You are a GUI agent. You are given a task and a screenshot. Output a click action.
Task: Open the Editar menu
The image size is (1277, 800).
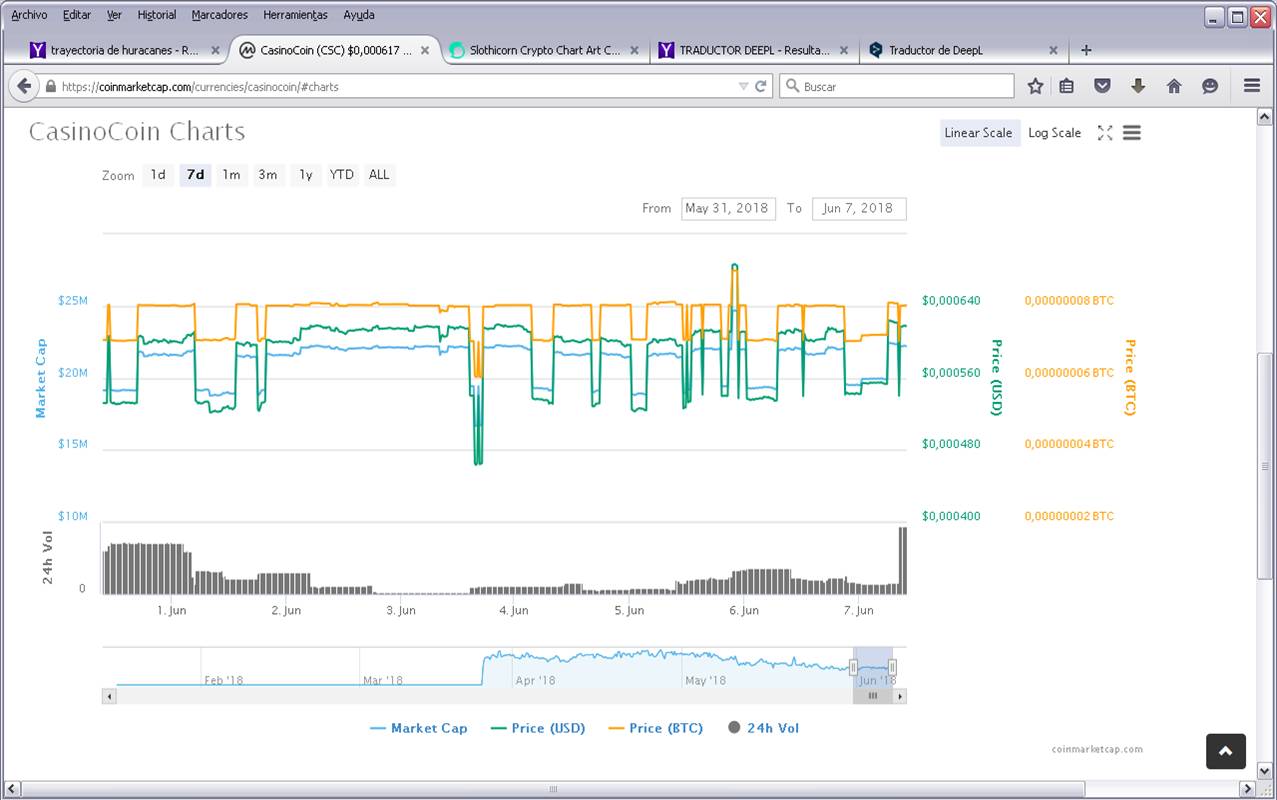pyautogui.click(x=76, y=15)
